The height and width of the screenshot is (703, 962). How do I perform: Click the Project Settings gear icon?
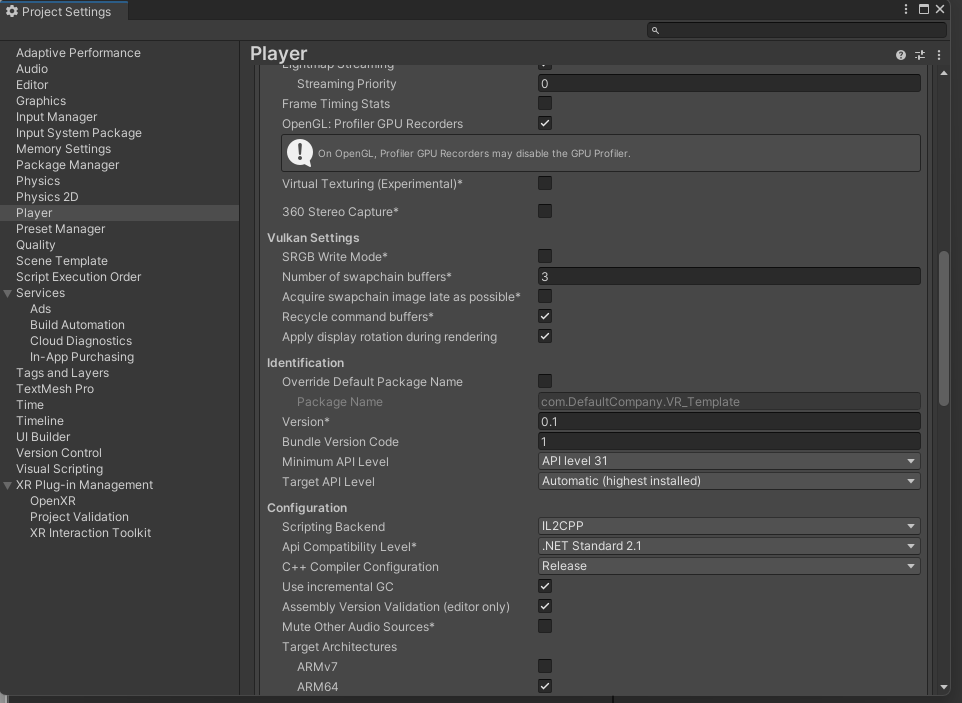pyautogui.click(x=12, y=11)
